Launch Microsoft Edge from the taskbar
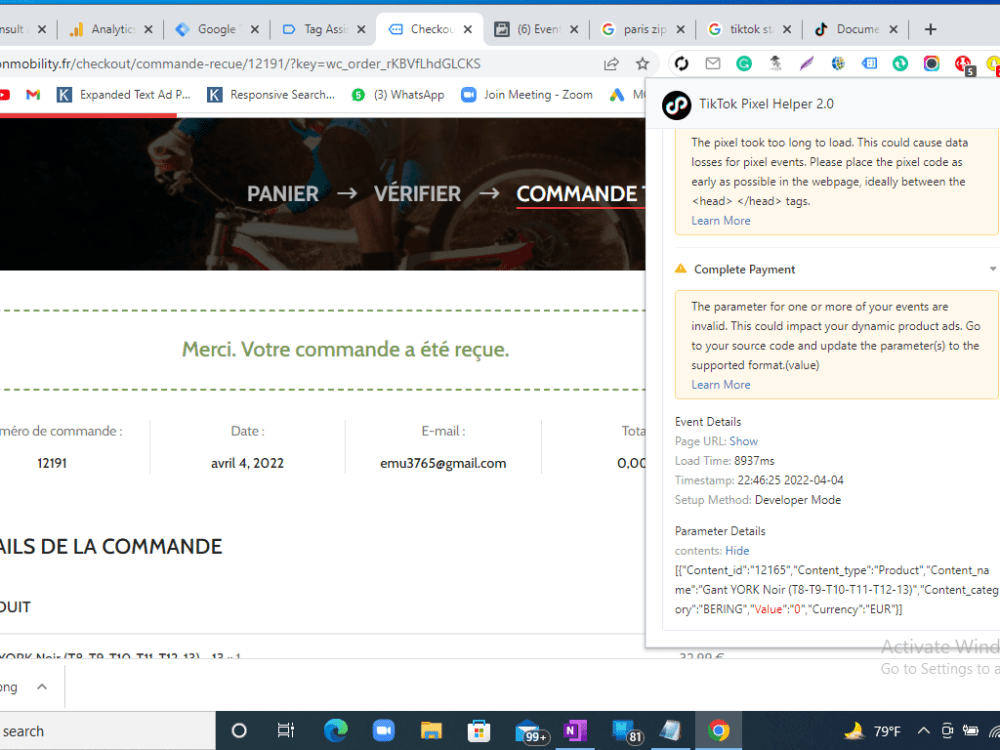Screen dimensions: 1000x750 335,731
